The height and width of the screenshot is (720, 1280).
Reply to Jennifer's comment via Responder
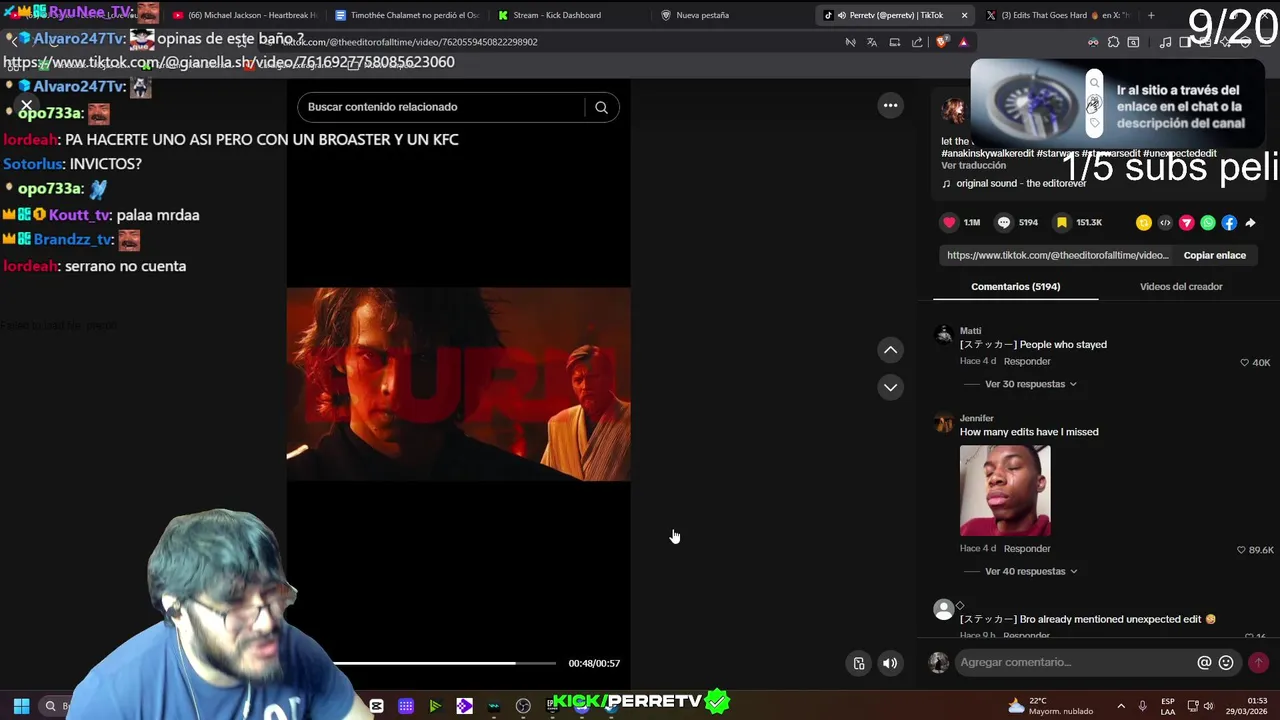pyautogui.click(x=1027, y=549)
